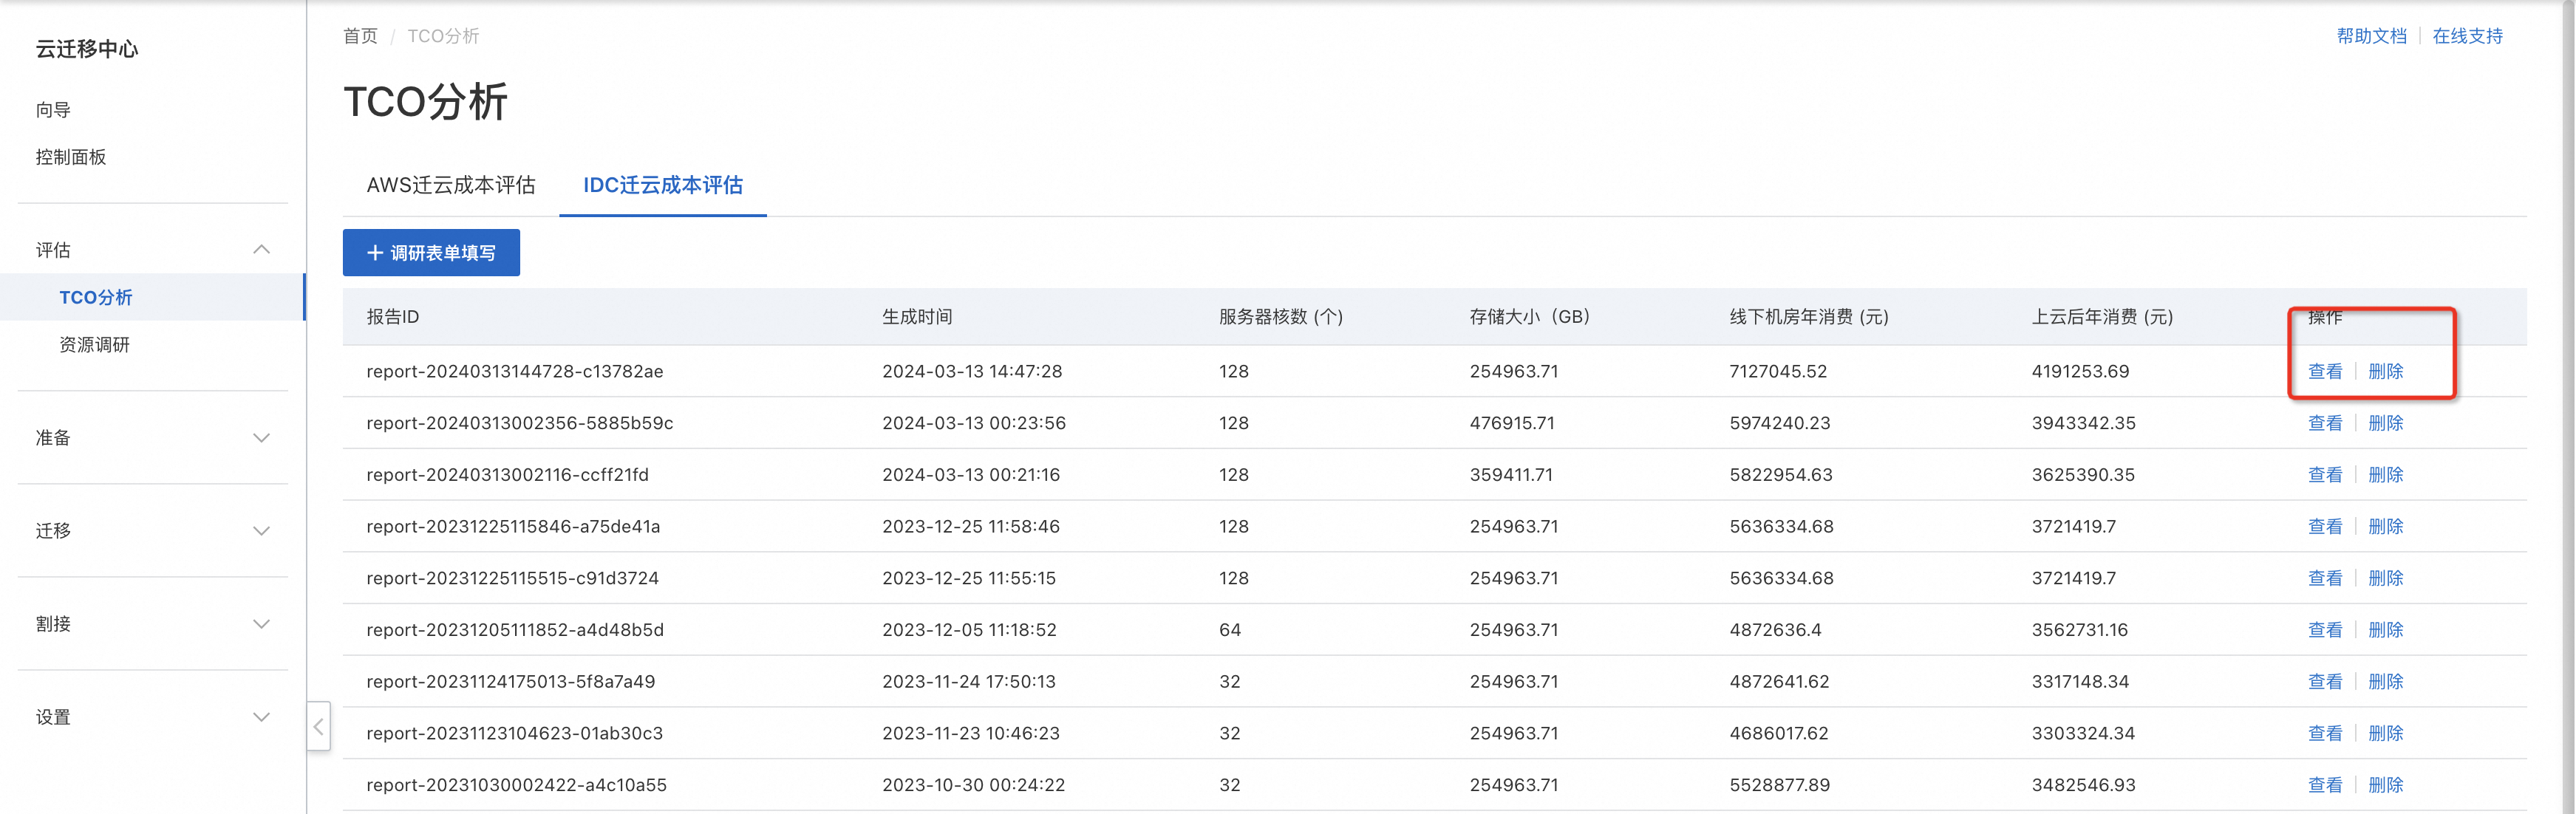Click the timestamp 2023-11-24 17:50:13
2576x814 pixels.
tap(969, 682)
